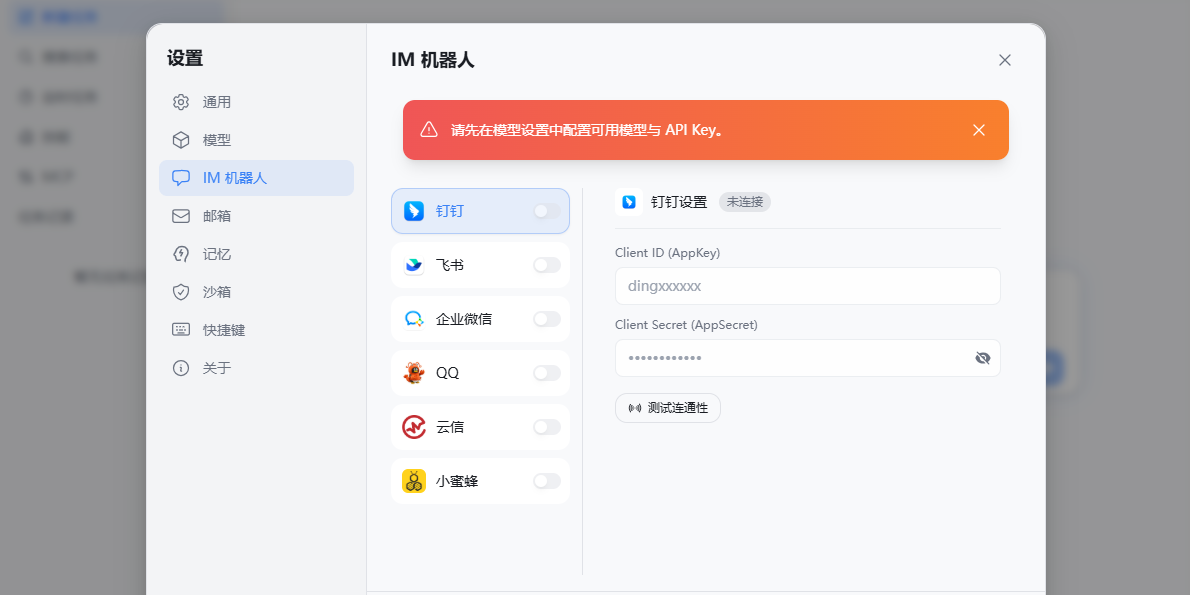The image size is (1190, 595).
Task: Dismiss the red API Key alert banner
Action: pyautogui.click(x=979, y=130)
